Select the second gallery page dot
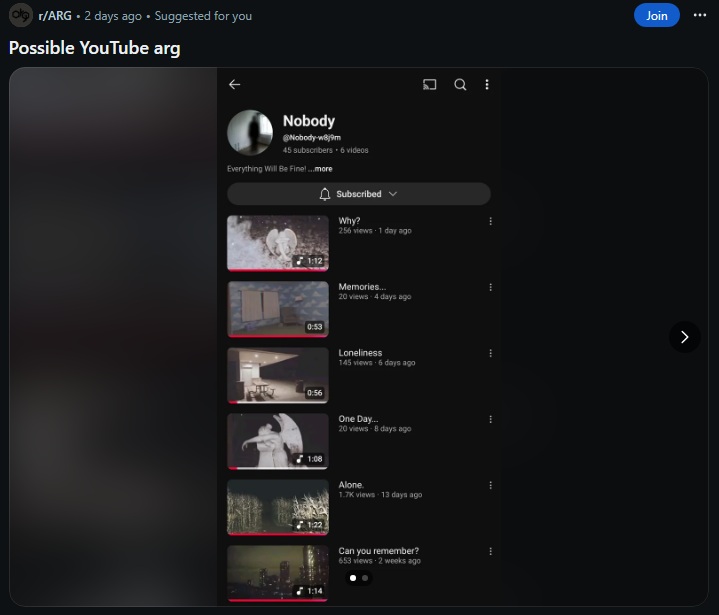Screen dimensions: 719x615 point(365,578)
